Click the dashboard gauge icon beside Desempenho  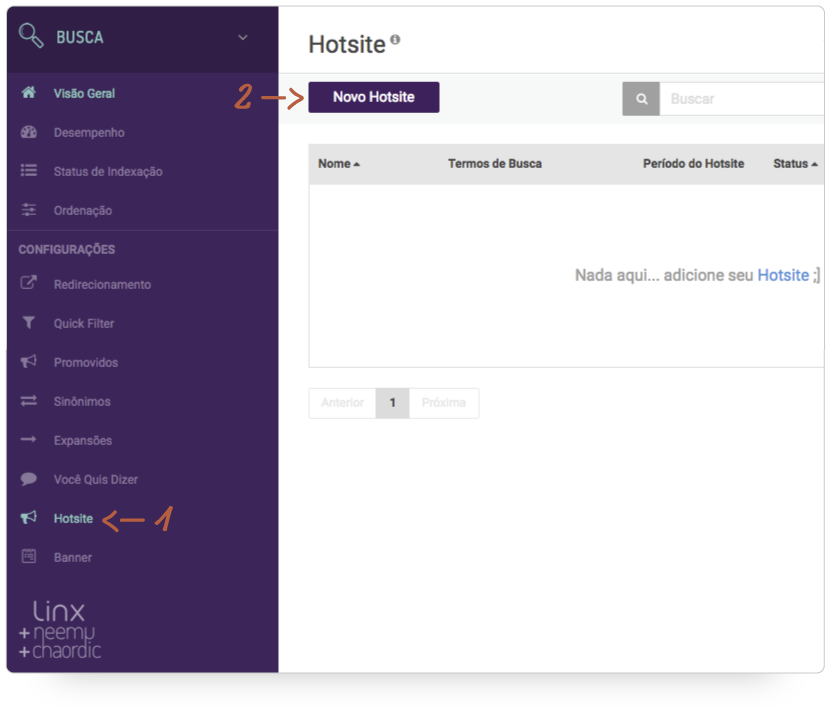coord(29,132)
